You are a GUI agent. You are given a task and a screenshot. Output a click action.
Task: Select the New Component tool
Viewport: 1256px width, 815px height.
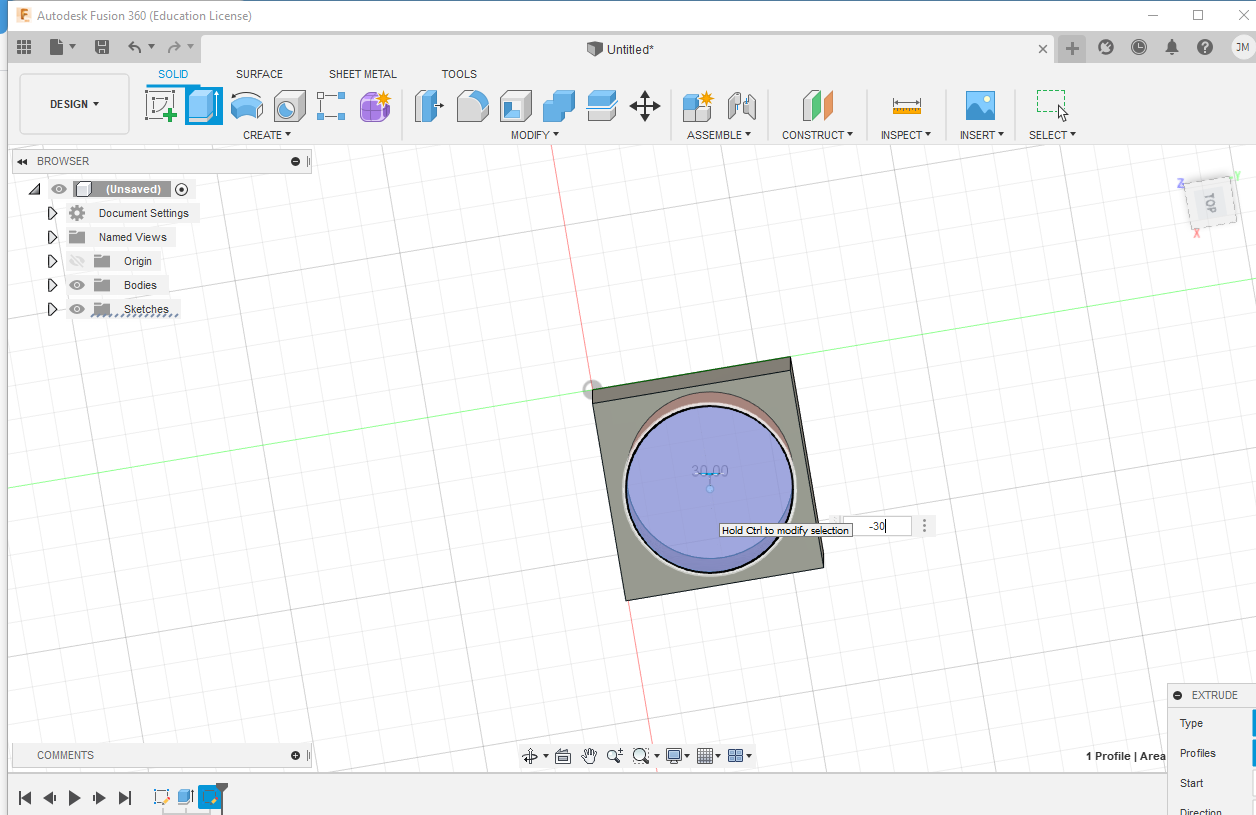tap(697, 106)
